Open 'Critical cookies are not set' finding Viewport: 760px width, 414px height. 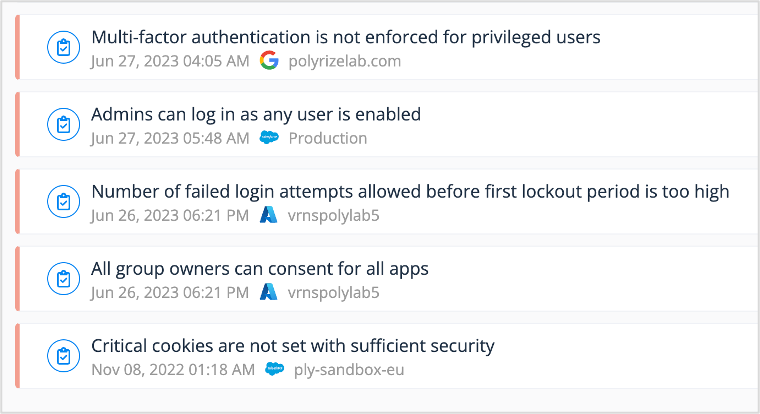(293, 346)
